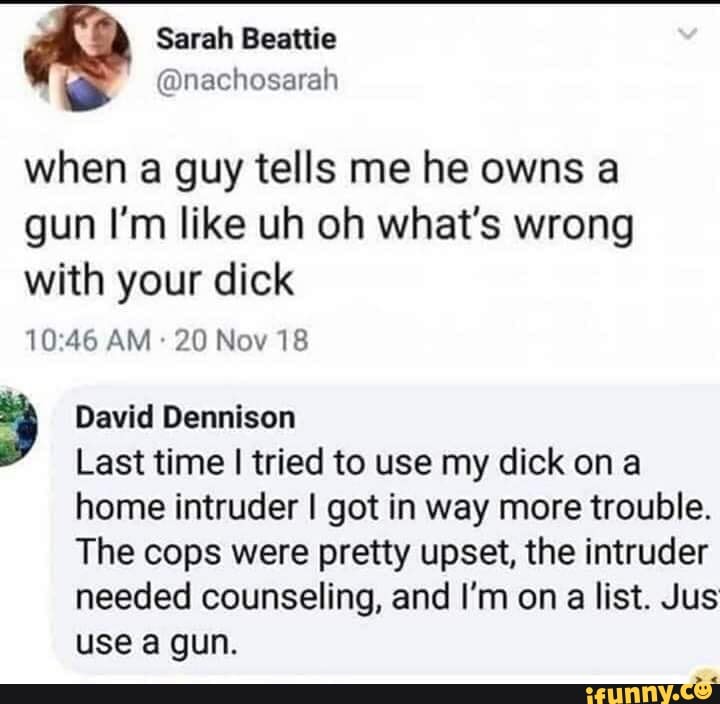Open David Dennison's round avatar
The width and height of the screenshot is (720, 704).
16,426
